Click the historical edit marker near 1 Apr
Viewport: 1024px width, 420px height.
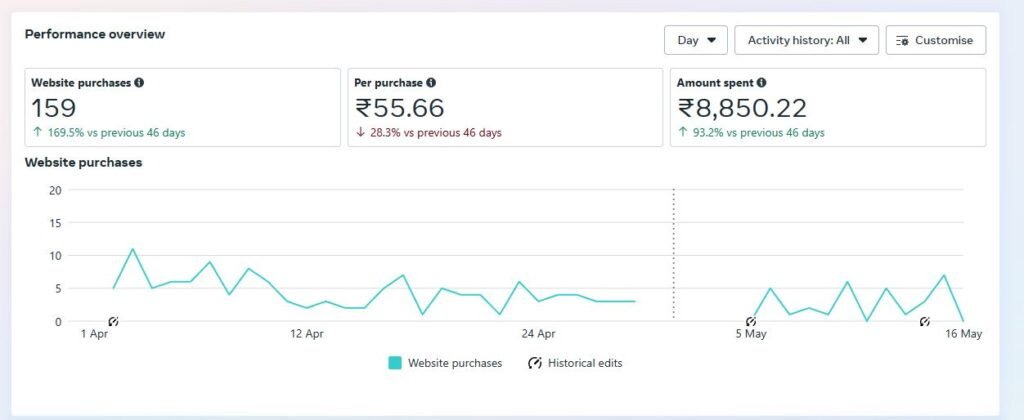tap(113, 321)
